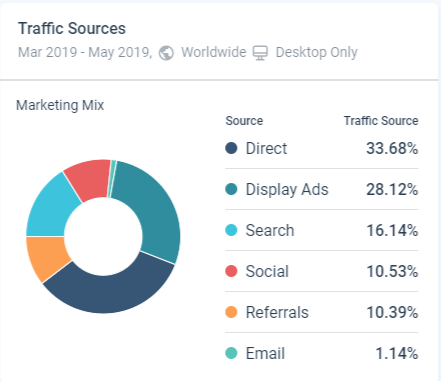Click the Search light blue legend dot
The height and width of the screenshot is (381, 441).
point(231,230)
